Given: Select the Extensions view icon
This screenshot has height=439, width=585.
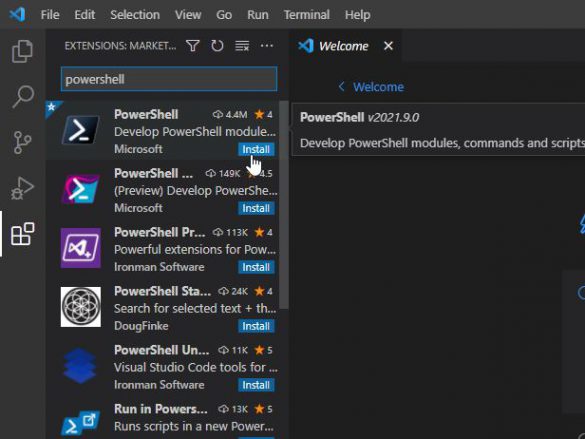Looking at the screenshot, I should (x=22, y=234).
